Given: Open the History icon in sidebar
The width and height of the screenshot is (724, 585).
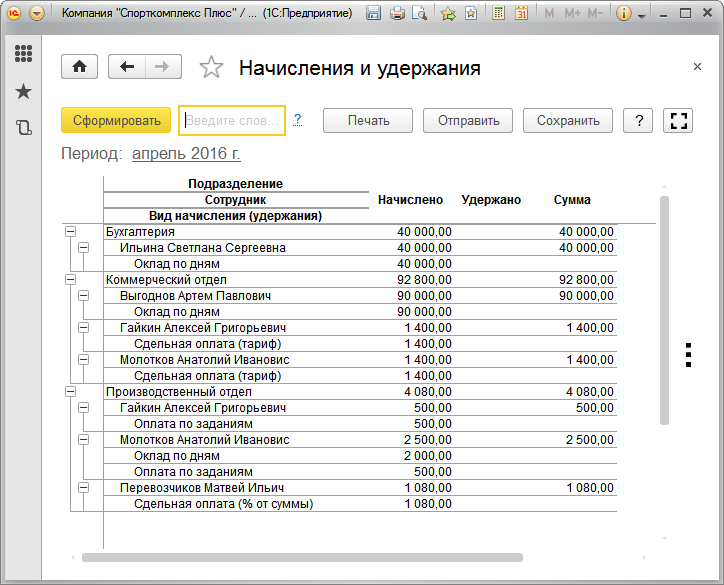Looking at the screenshot, I should [23, 128].
